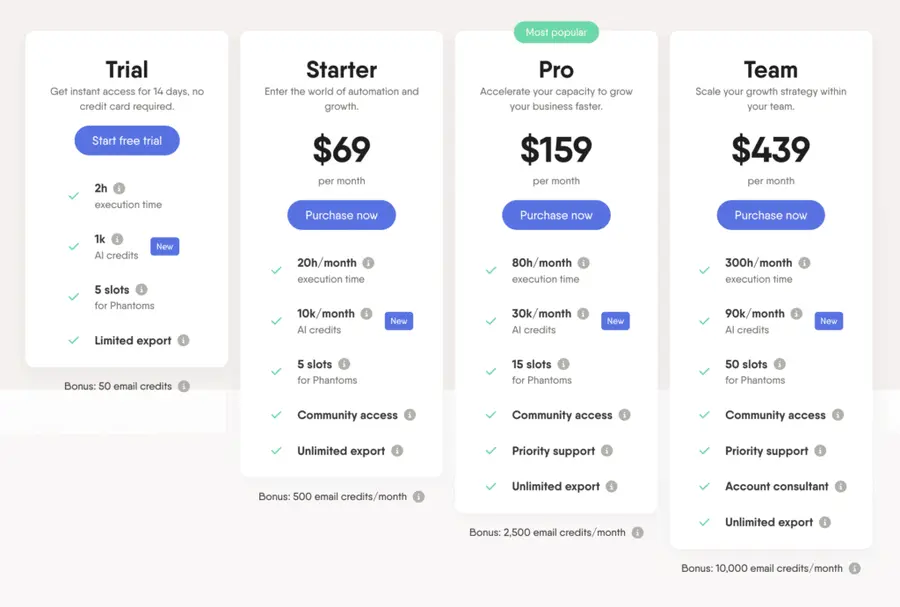Click the New badge on Starter's AI credits
This screenshot has height=607, width=900.
(399, 321)
